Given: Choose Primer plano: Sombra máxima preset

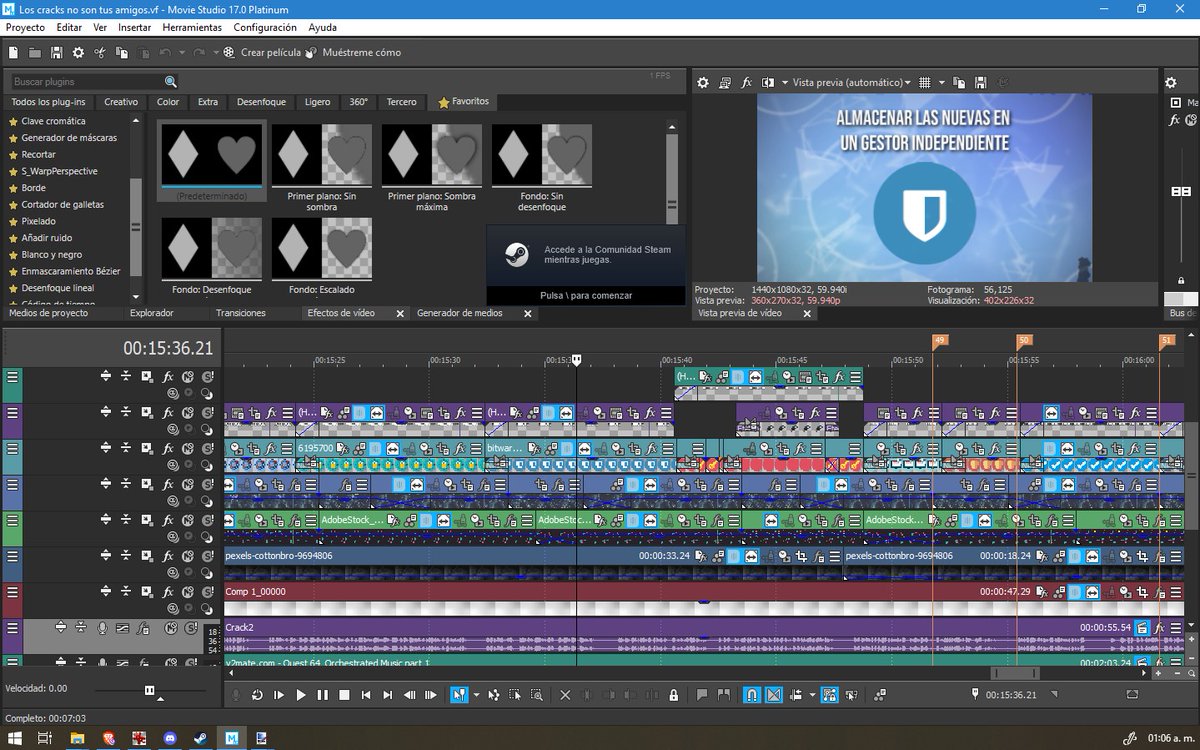Looking at the screenshot, I should coord(432,166).
